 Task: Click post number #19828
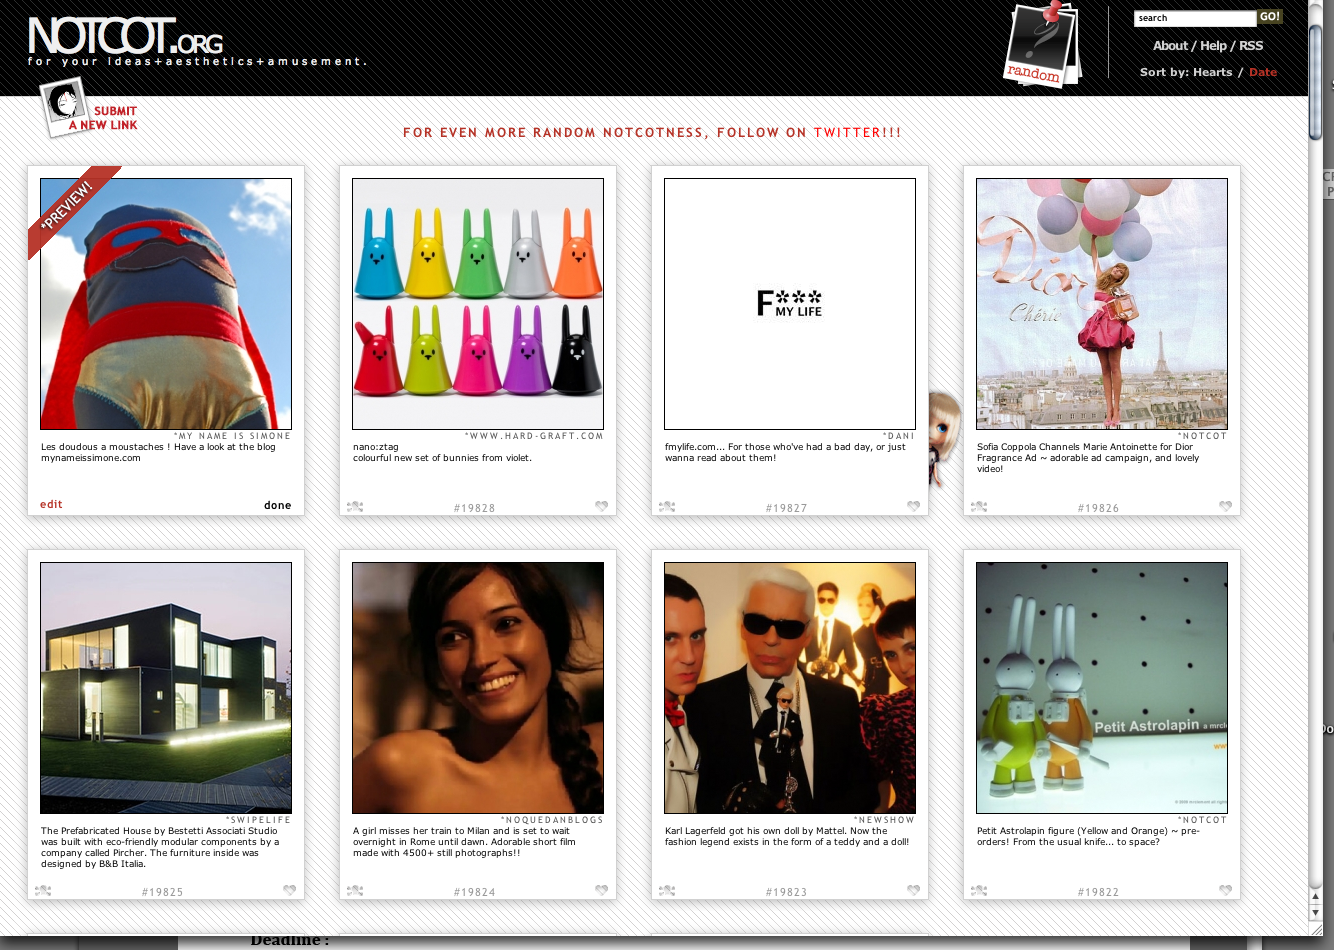(475, 508)
